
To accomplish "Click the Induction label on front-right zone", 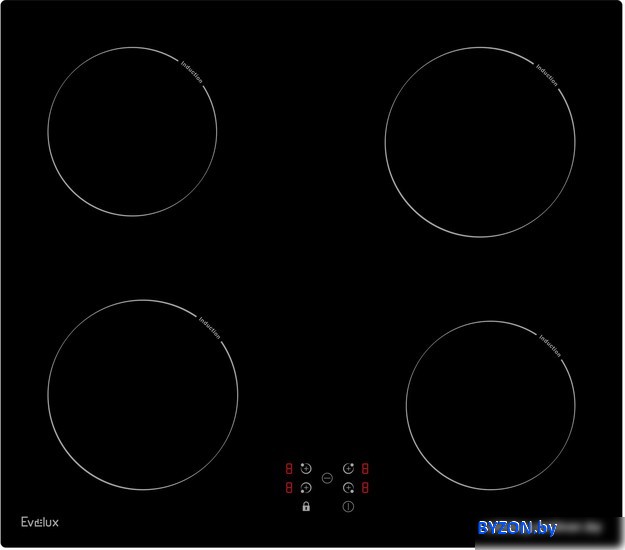I will [x=550, y=346].
